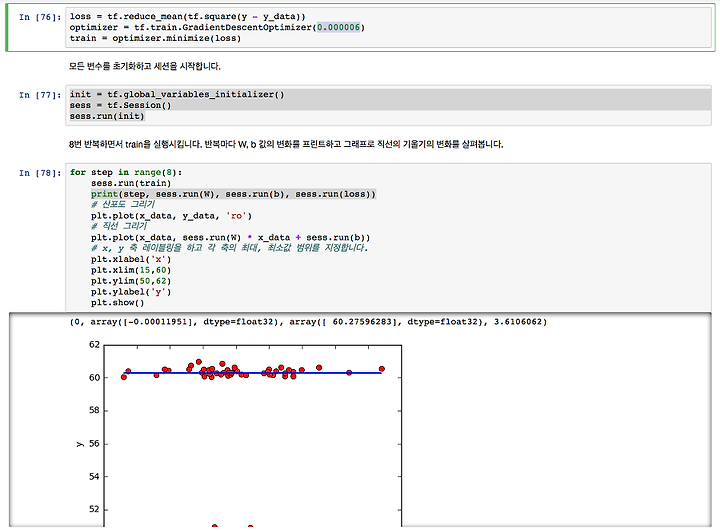Click the plt.xlabel('x') line
This screenshot has width=720, height=532.
pyautogui.click(x=131, y=259)
